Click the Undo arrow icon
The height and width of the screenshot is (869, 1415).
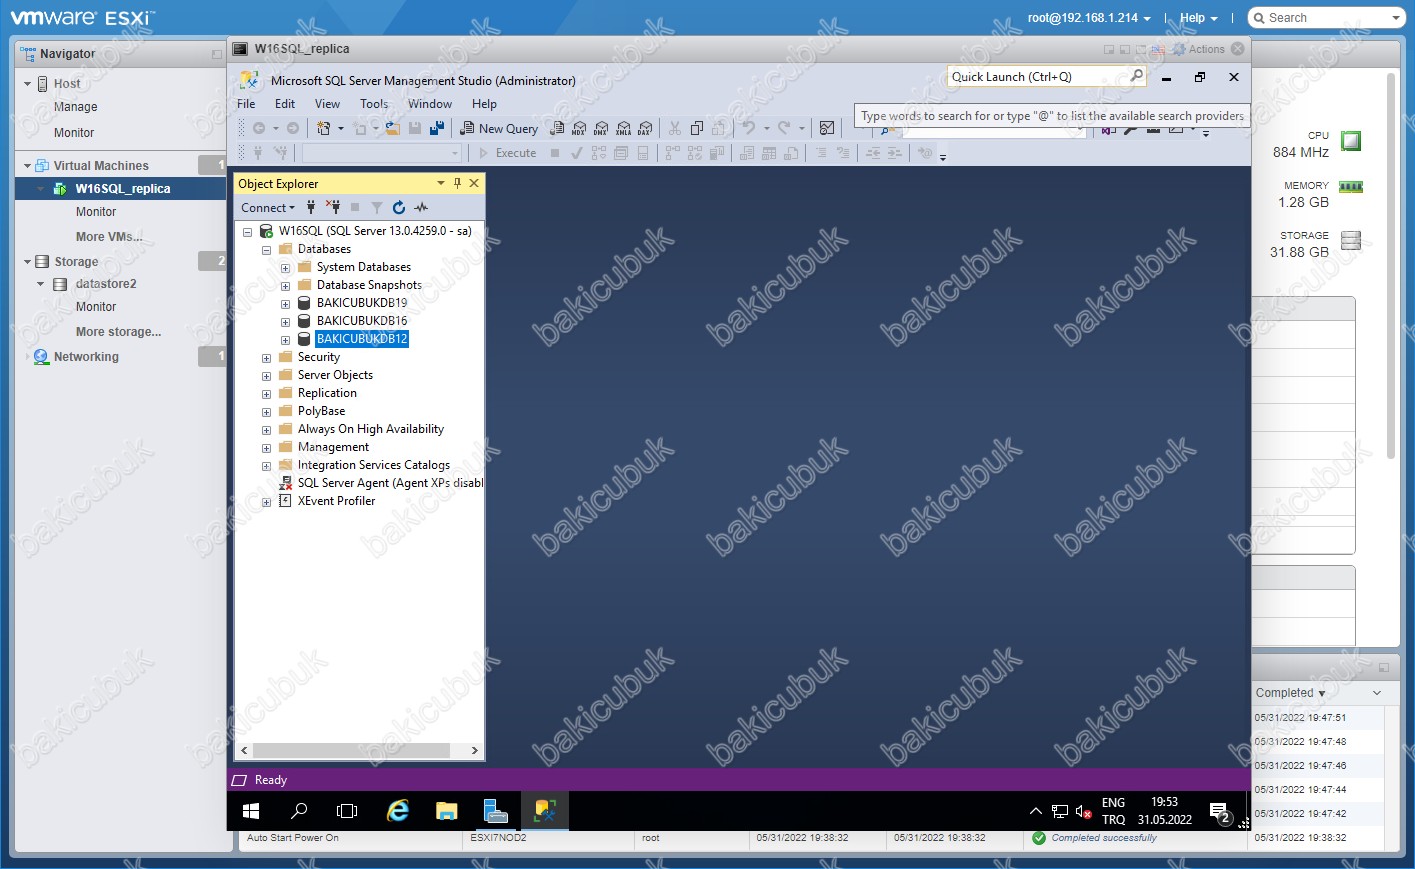[x=748, y=128]
